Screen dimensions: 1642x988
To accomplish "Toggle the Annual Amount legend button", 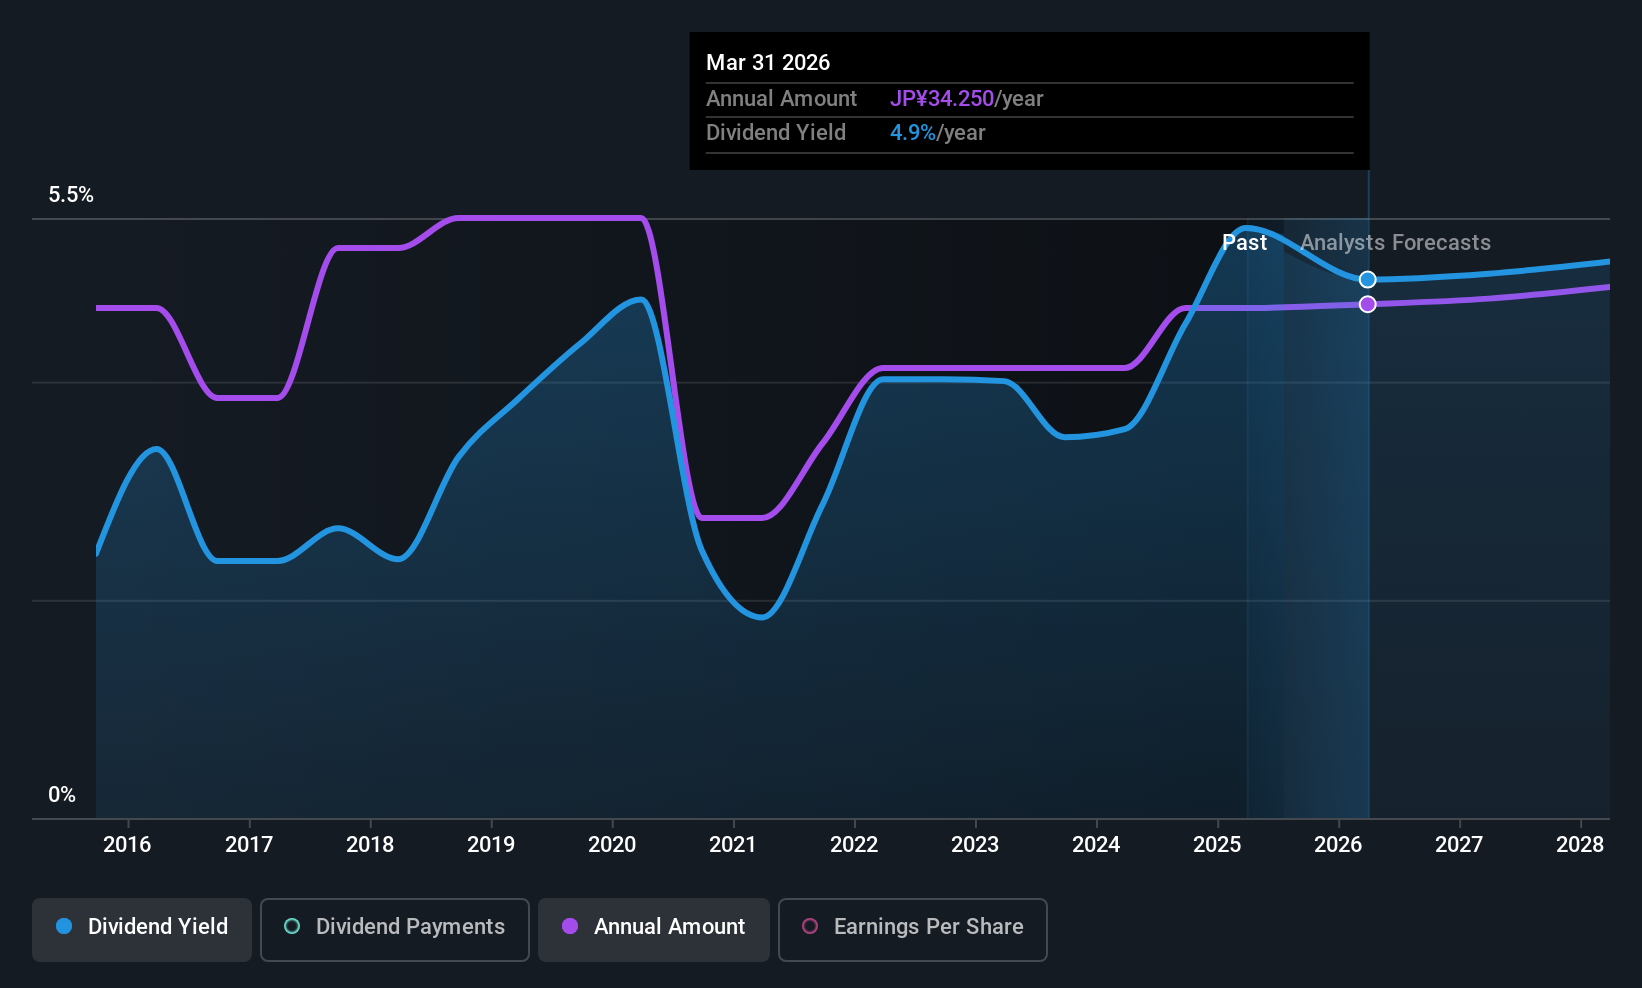I will (x=654, y=930).
